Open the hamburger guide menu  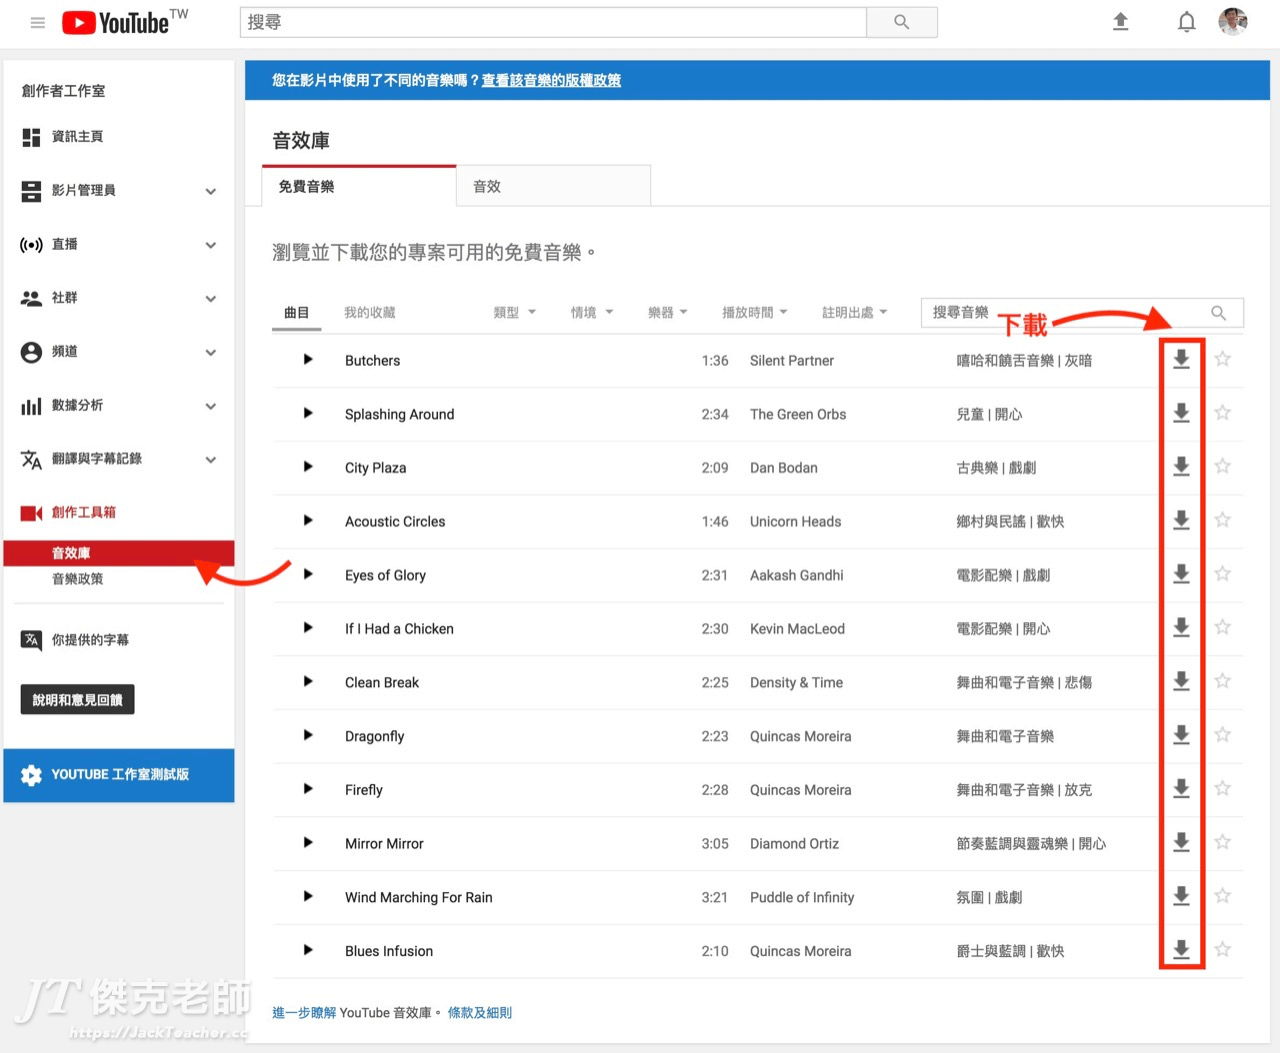pyautogui.click(x=38, y=22)
